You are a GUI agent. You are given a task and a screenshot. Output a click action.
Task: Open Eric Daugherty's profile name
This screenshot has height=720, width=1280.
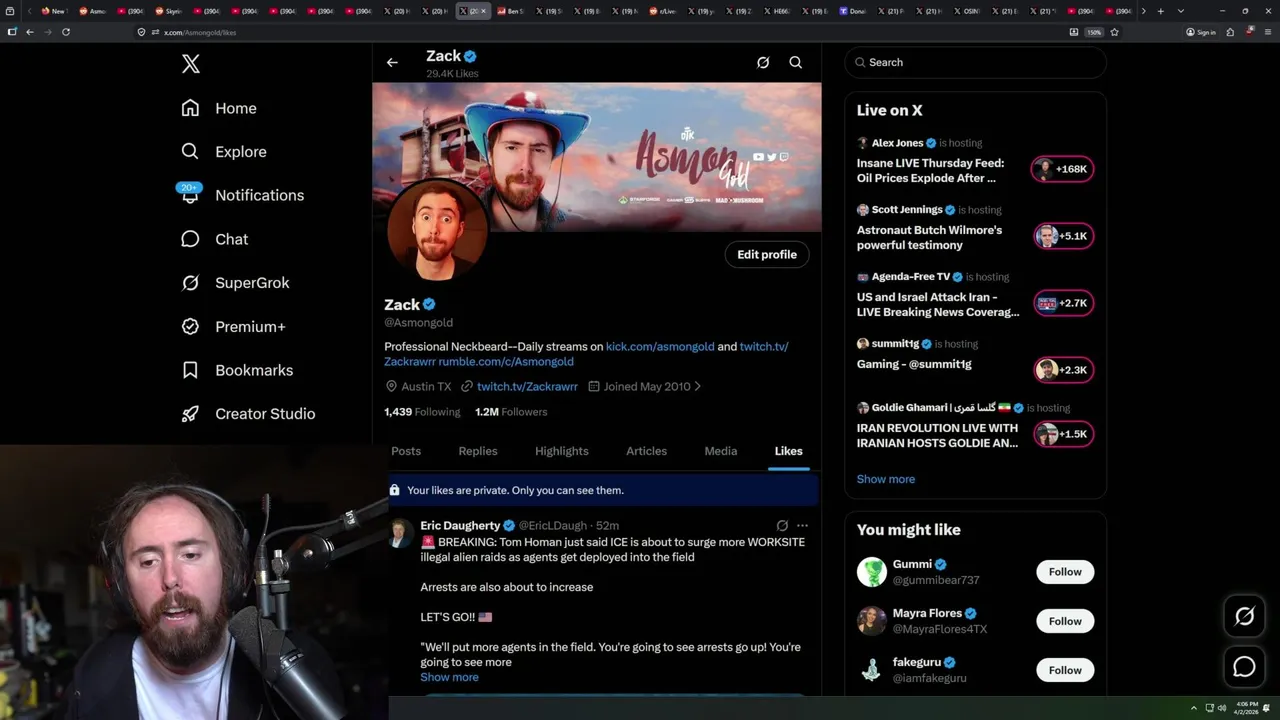(x=460, y=526)
